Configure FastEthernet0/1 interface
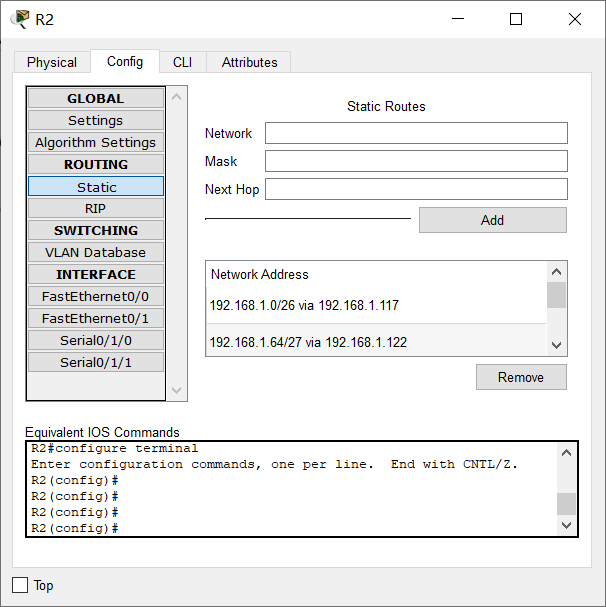 (x=96, y=319)
